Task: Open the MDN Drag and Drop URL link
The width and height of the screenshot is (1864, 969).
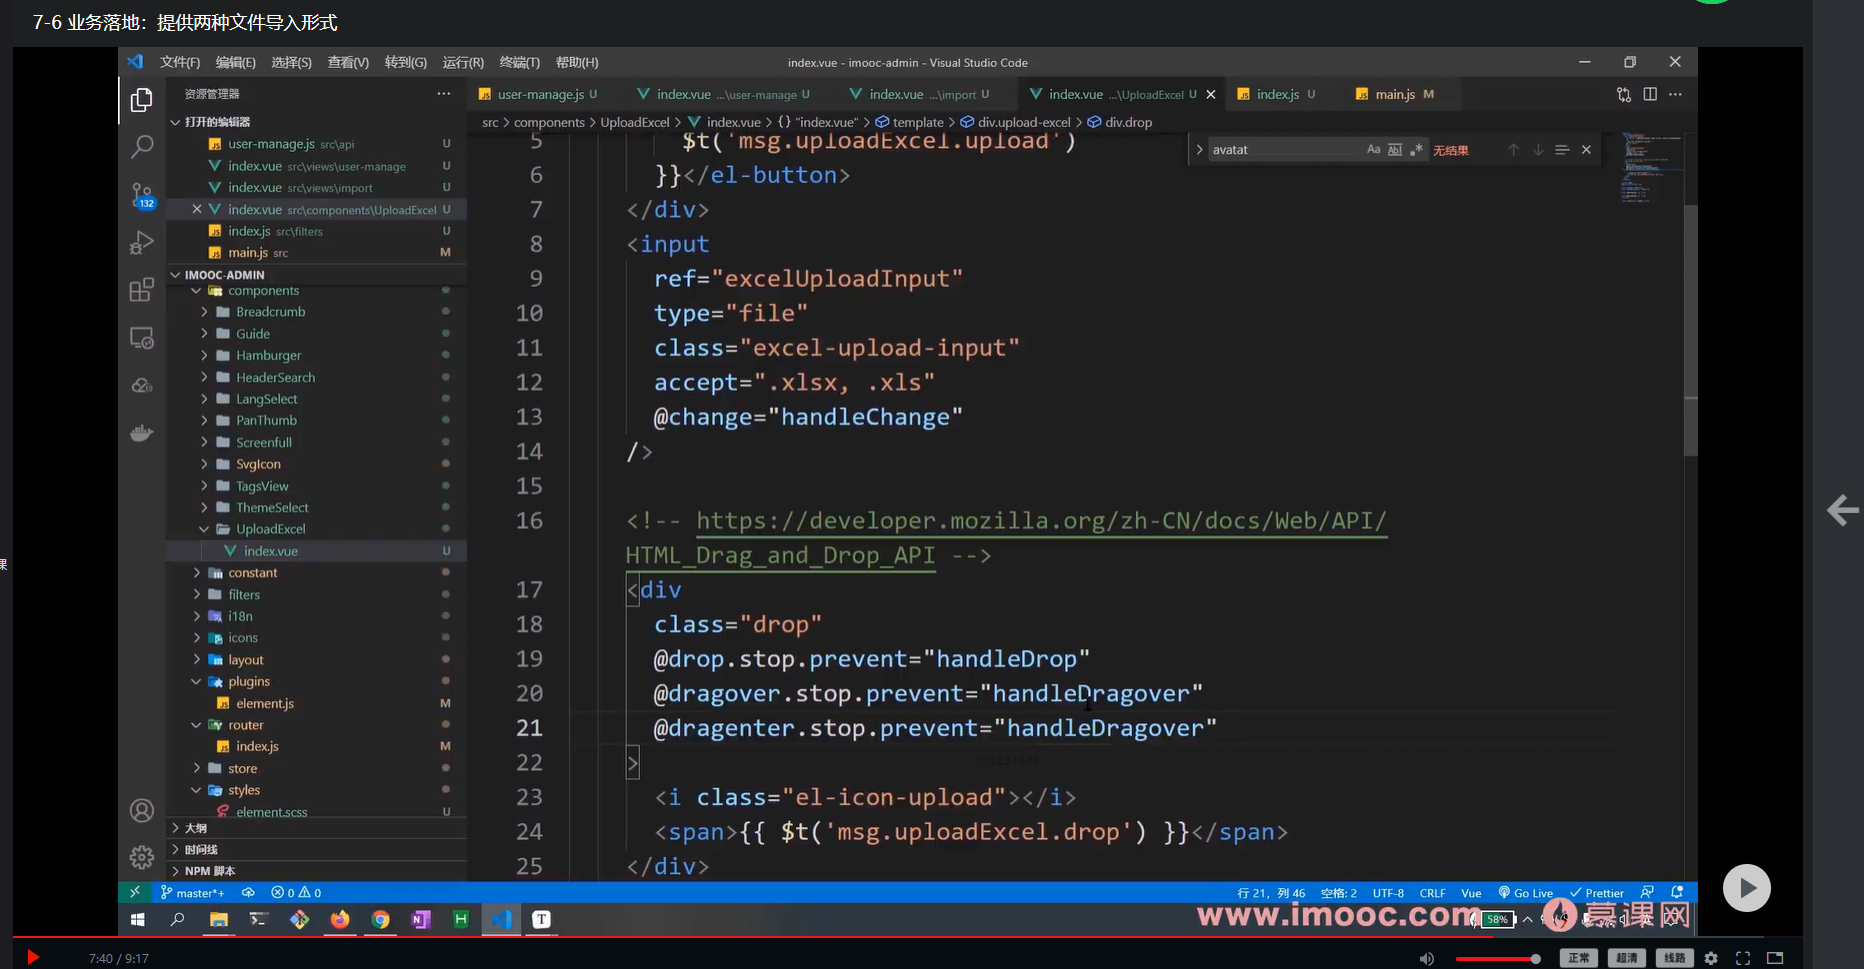Action: coord(1040,521)
